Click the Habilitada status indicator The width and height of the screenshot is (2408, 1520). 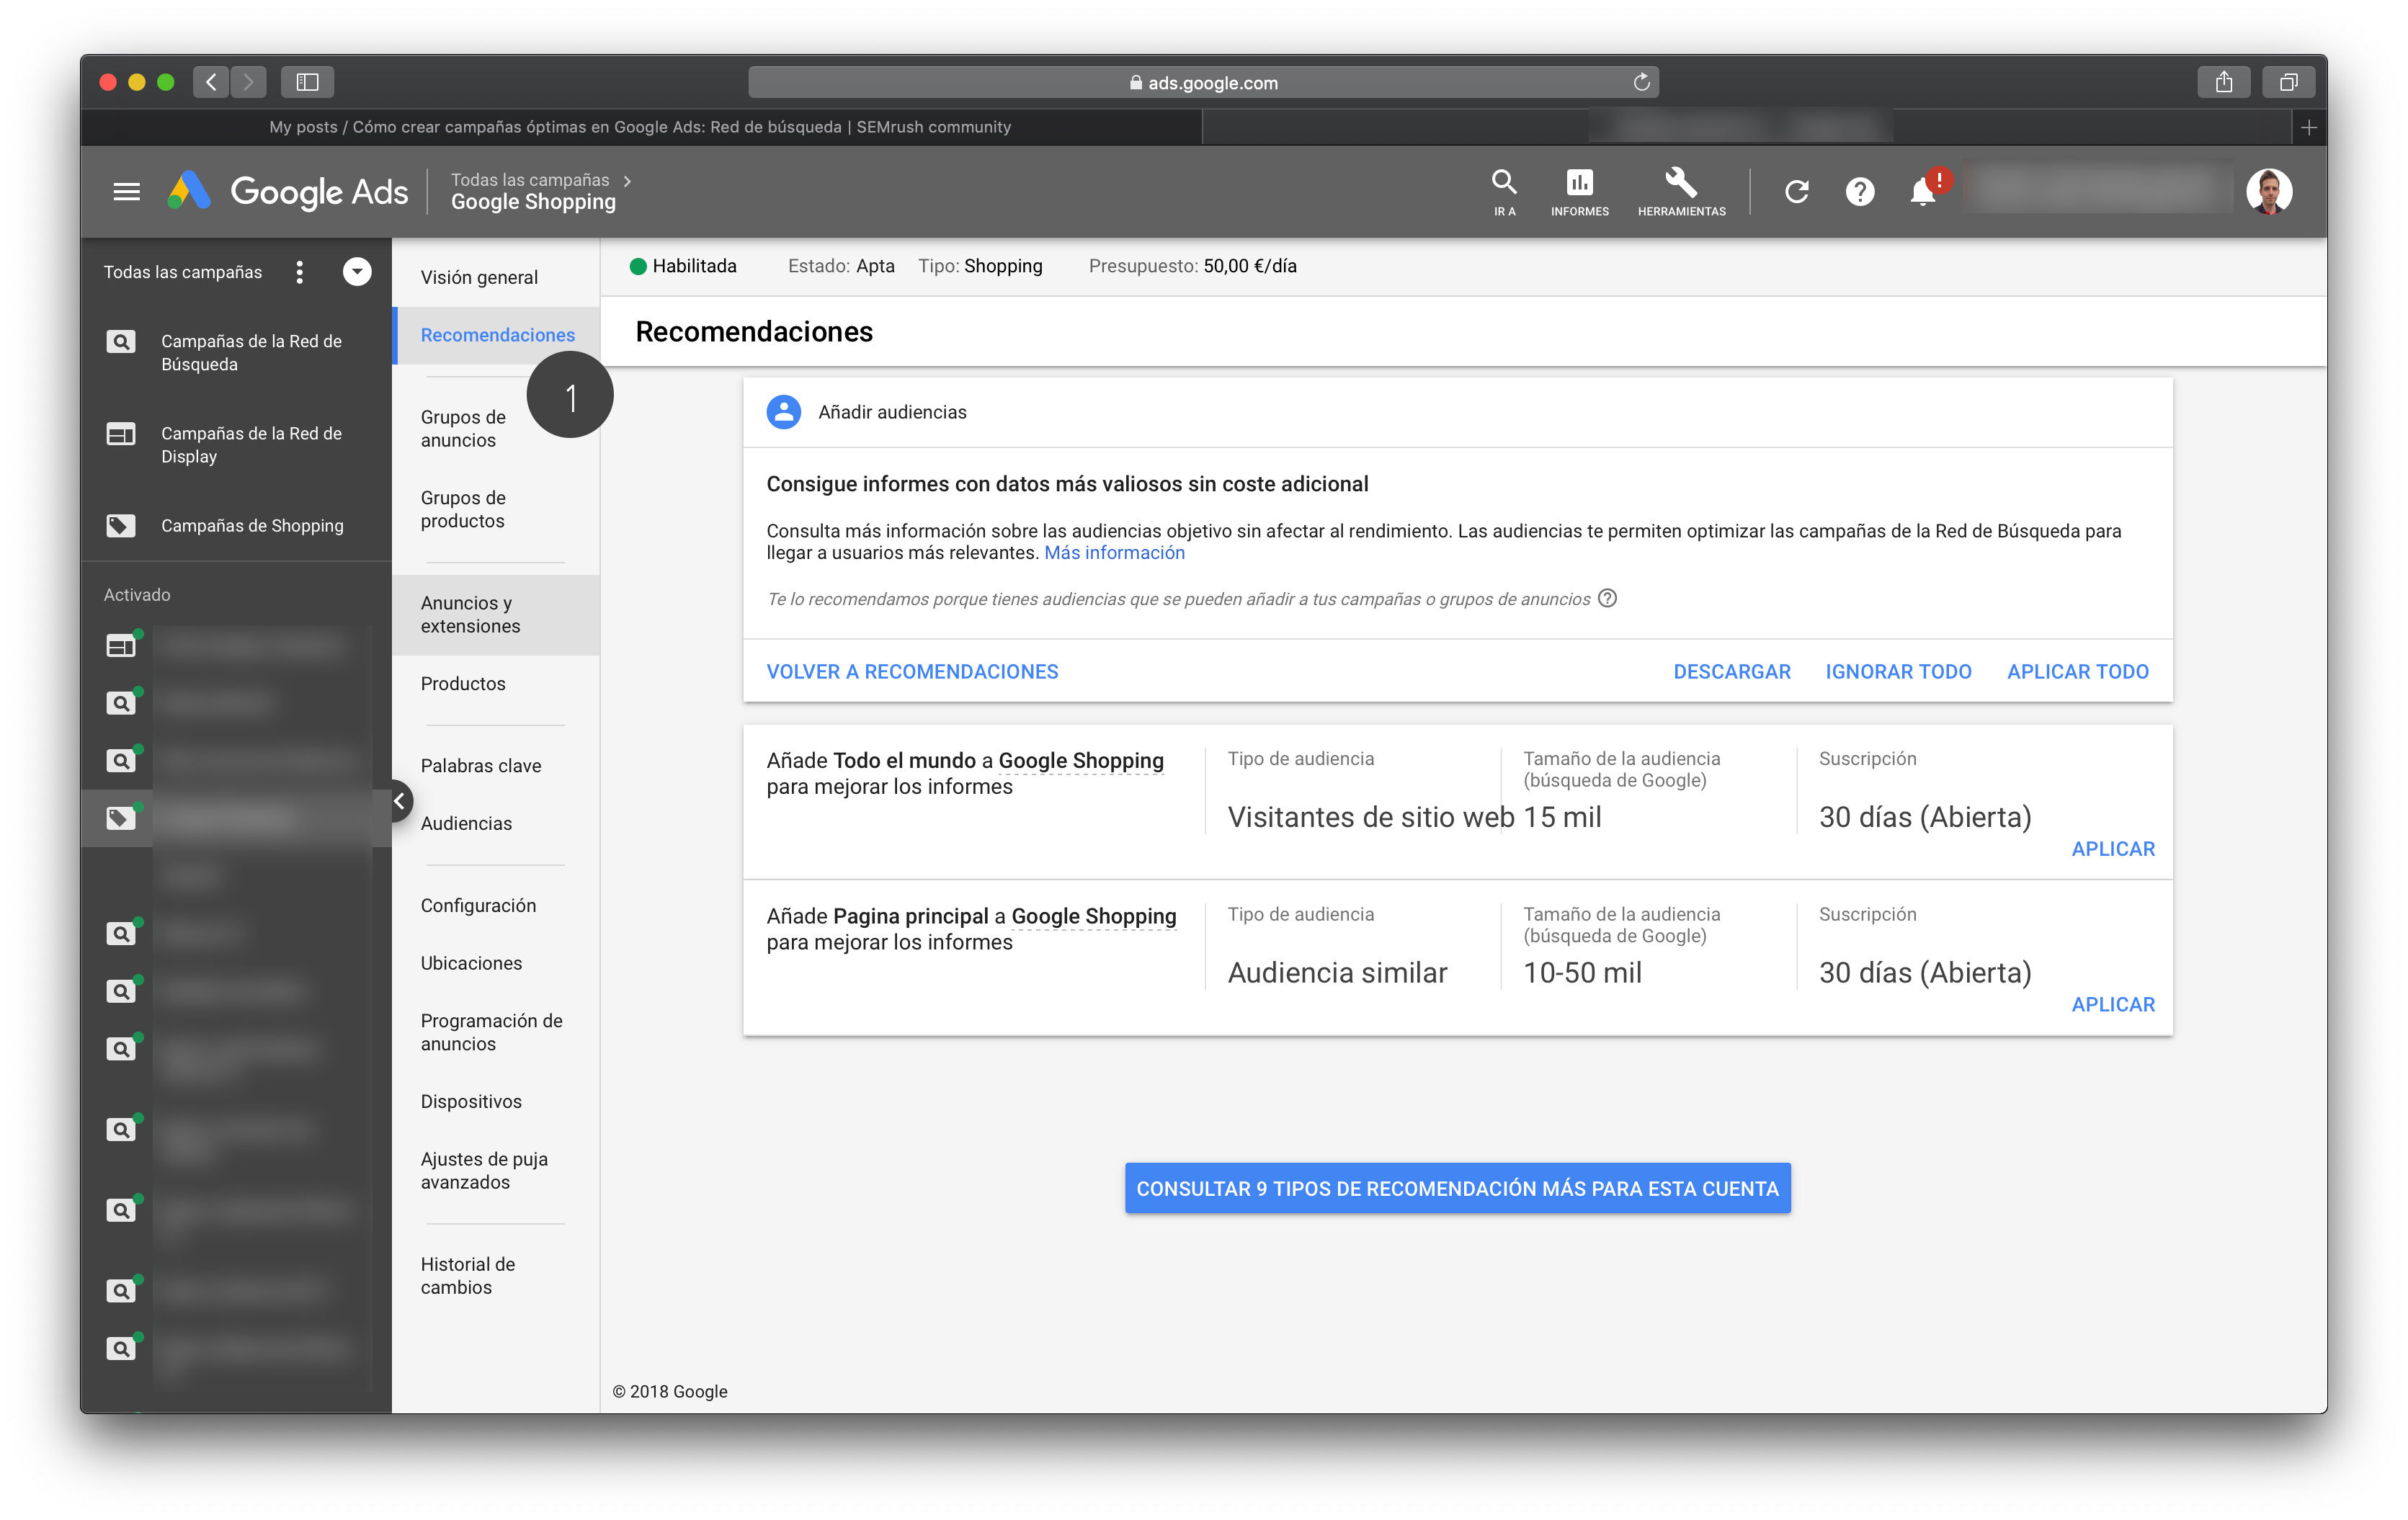[683, 266]
